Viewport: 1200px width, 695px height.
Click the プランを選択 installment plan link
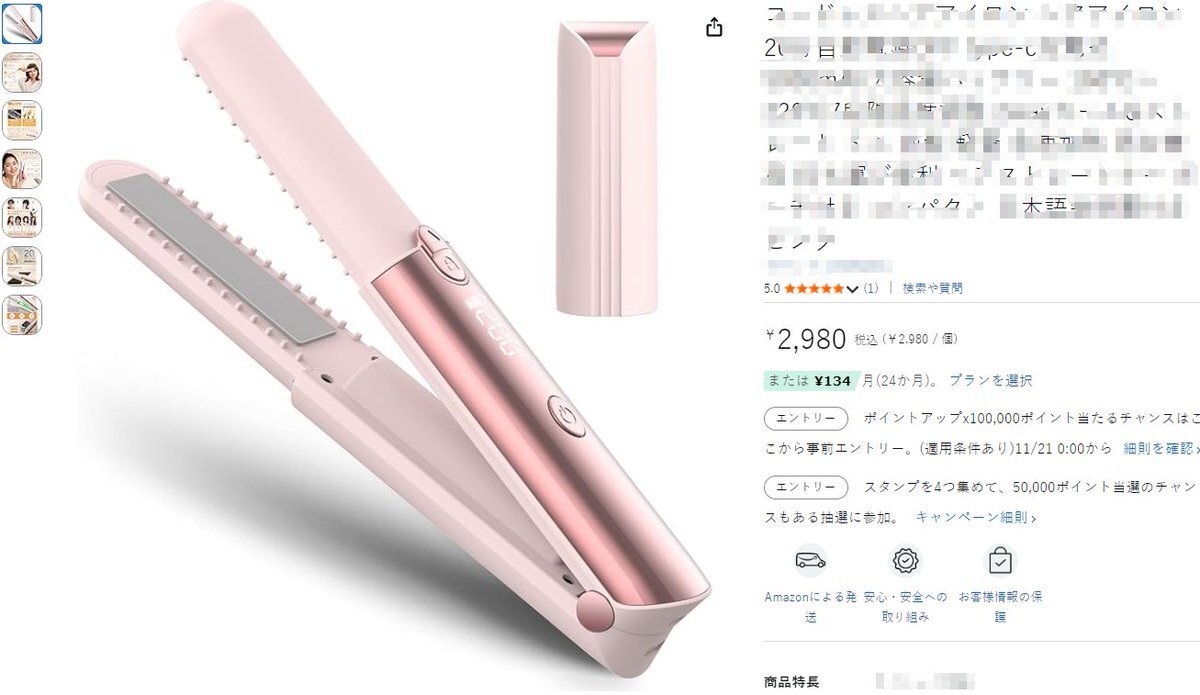[x=990, y=380]
